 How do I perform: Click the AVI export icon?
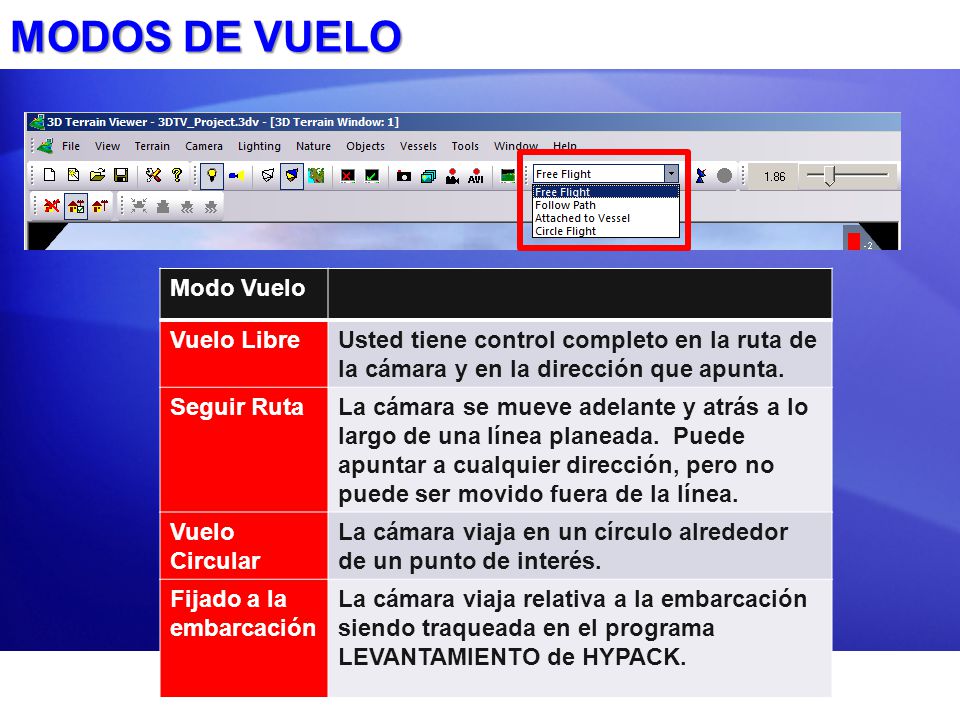476,176
